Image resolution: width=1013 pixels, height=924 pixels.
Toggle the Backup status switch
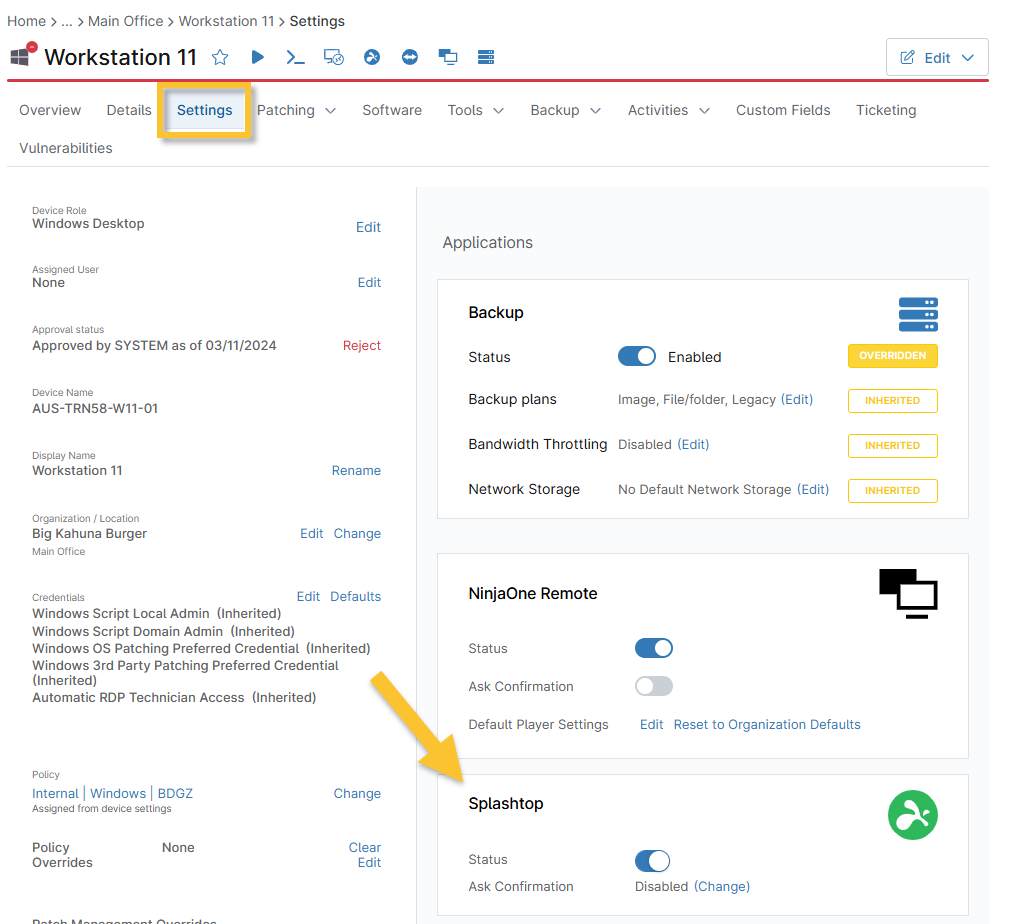point(637,357)
